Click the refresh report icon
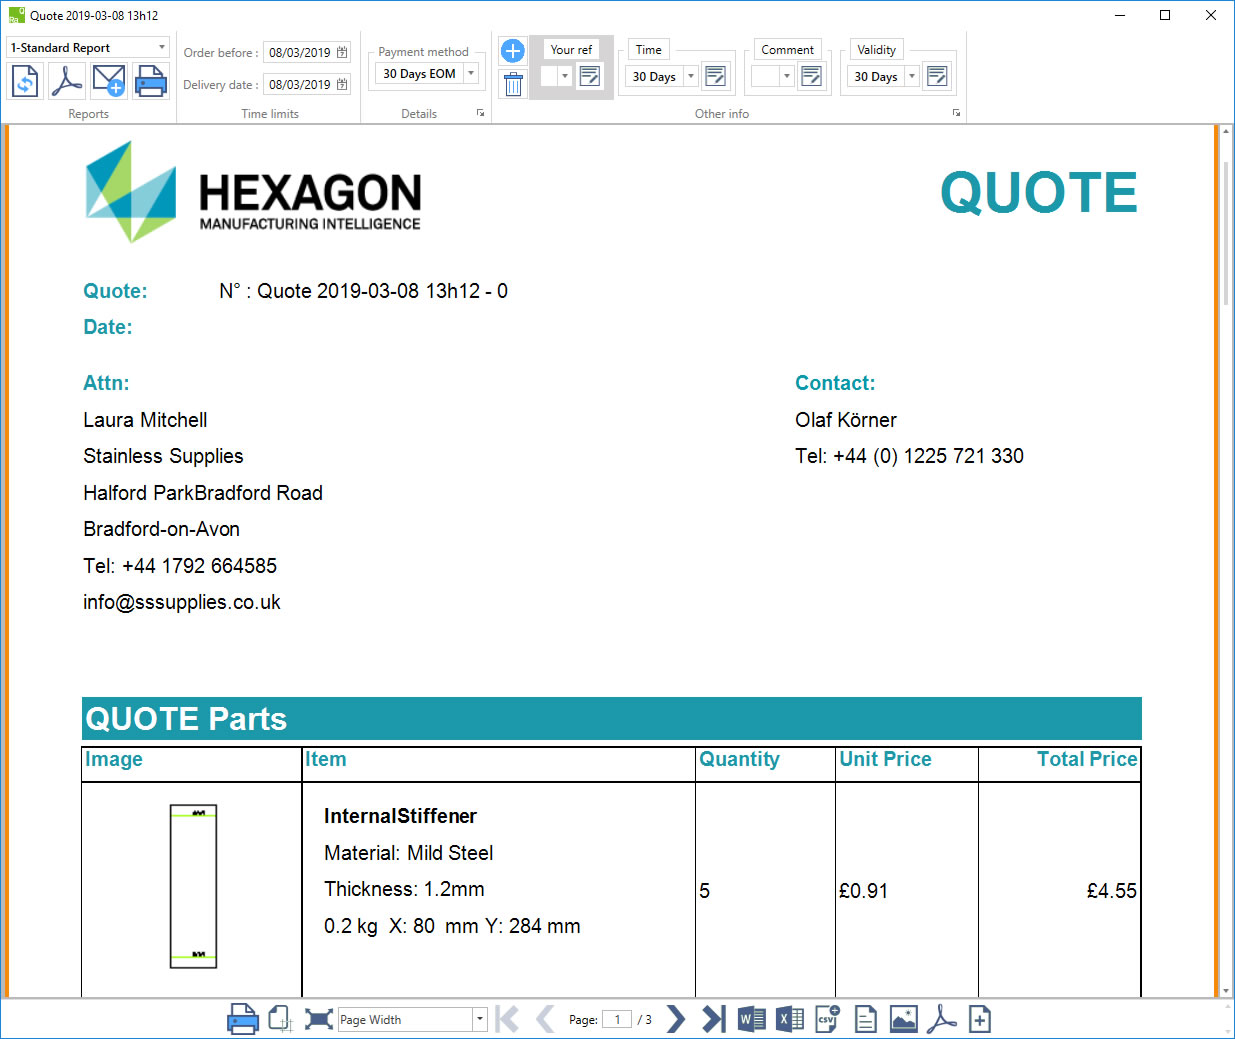 [25, 81]
